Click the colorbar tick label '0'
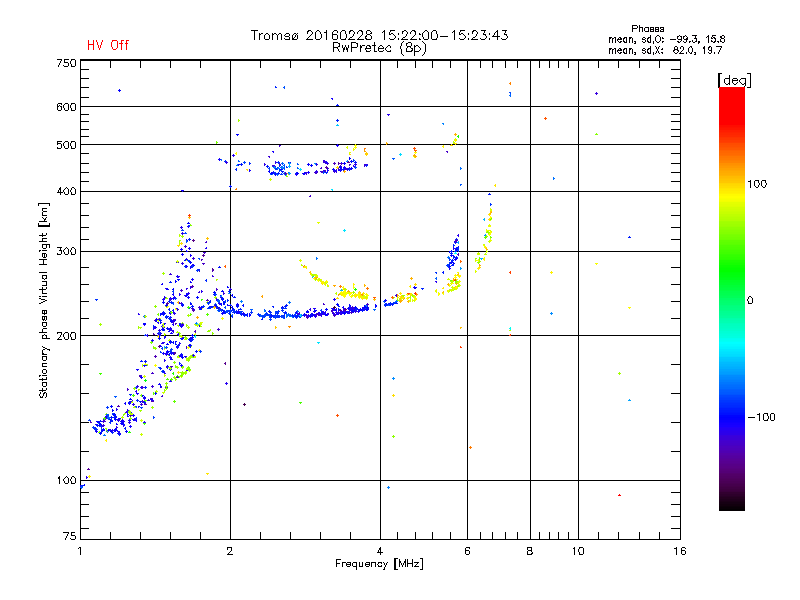 click(750, 301)
